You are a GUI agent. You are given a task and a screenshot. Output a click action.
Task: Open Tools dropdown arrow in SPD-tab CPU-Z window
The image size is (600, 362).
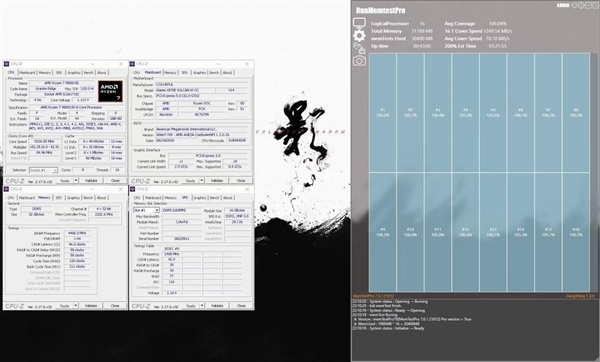(x=202, y=305)
